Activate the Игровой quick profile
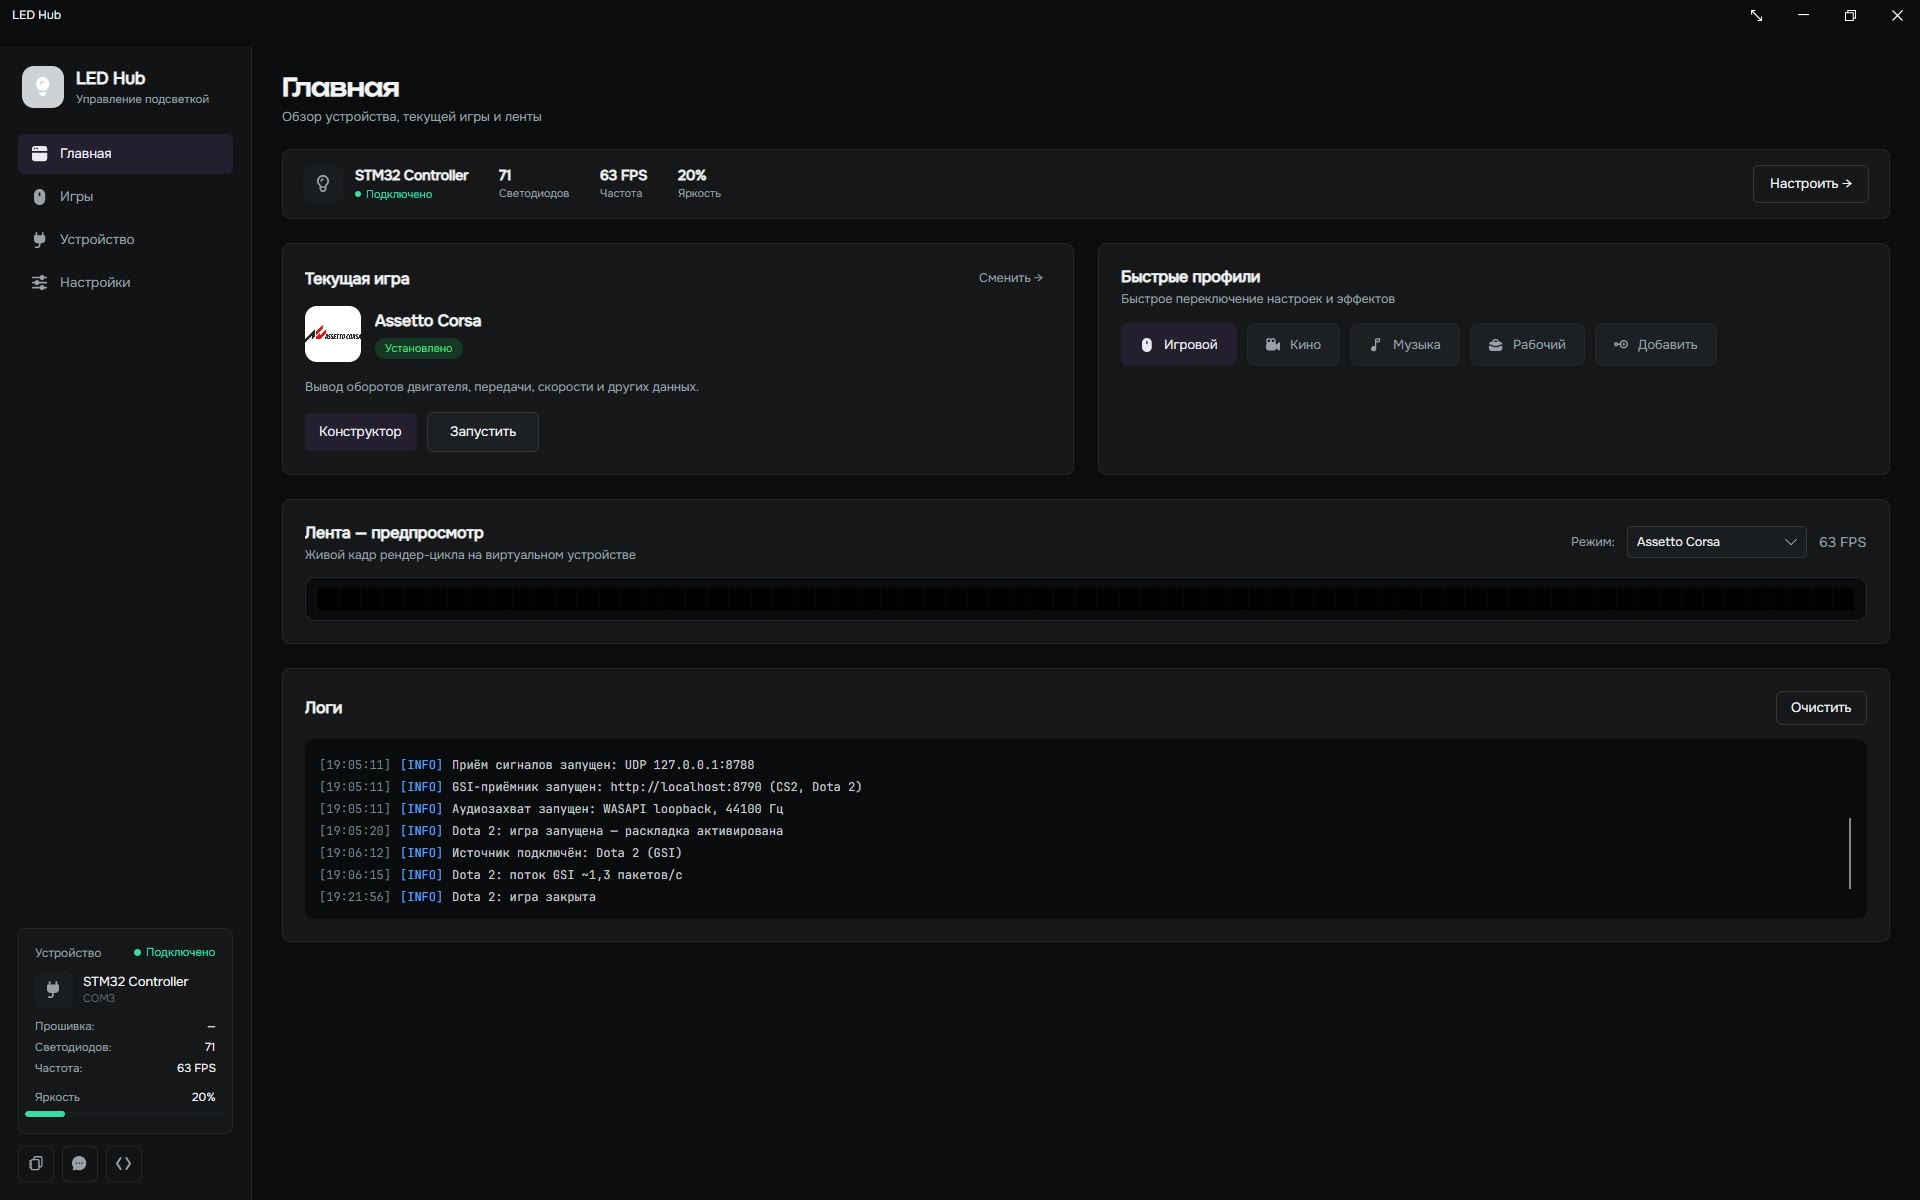 [x=1178, y=344]
